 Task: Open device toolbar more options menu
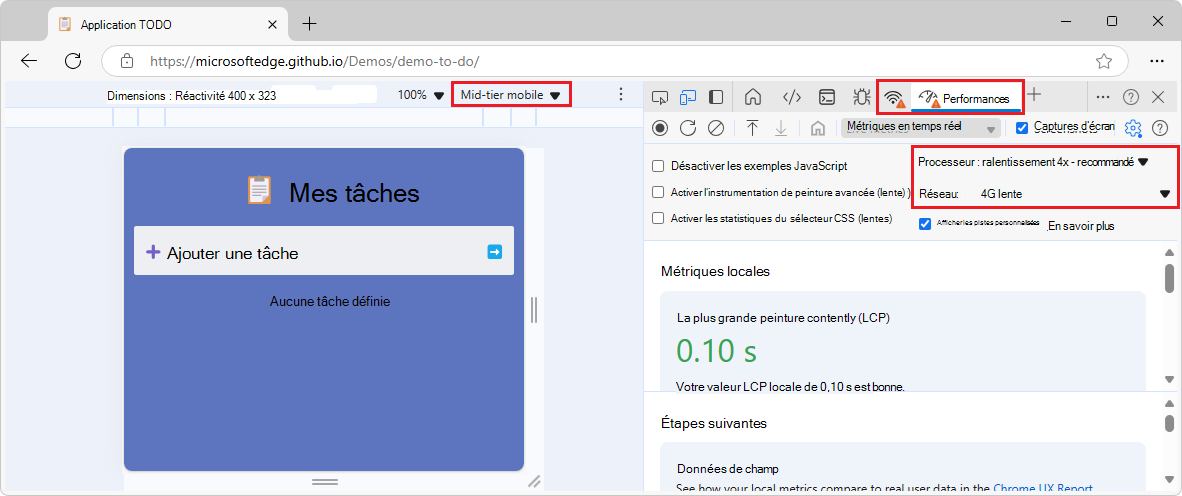[x=620, y=94]
